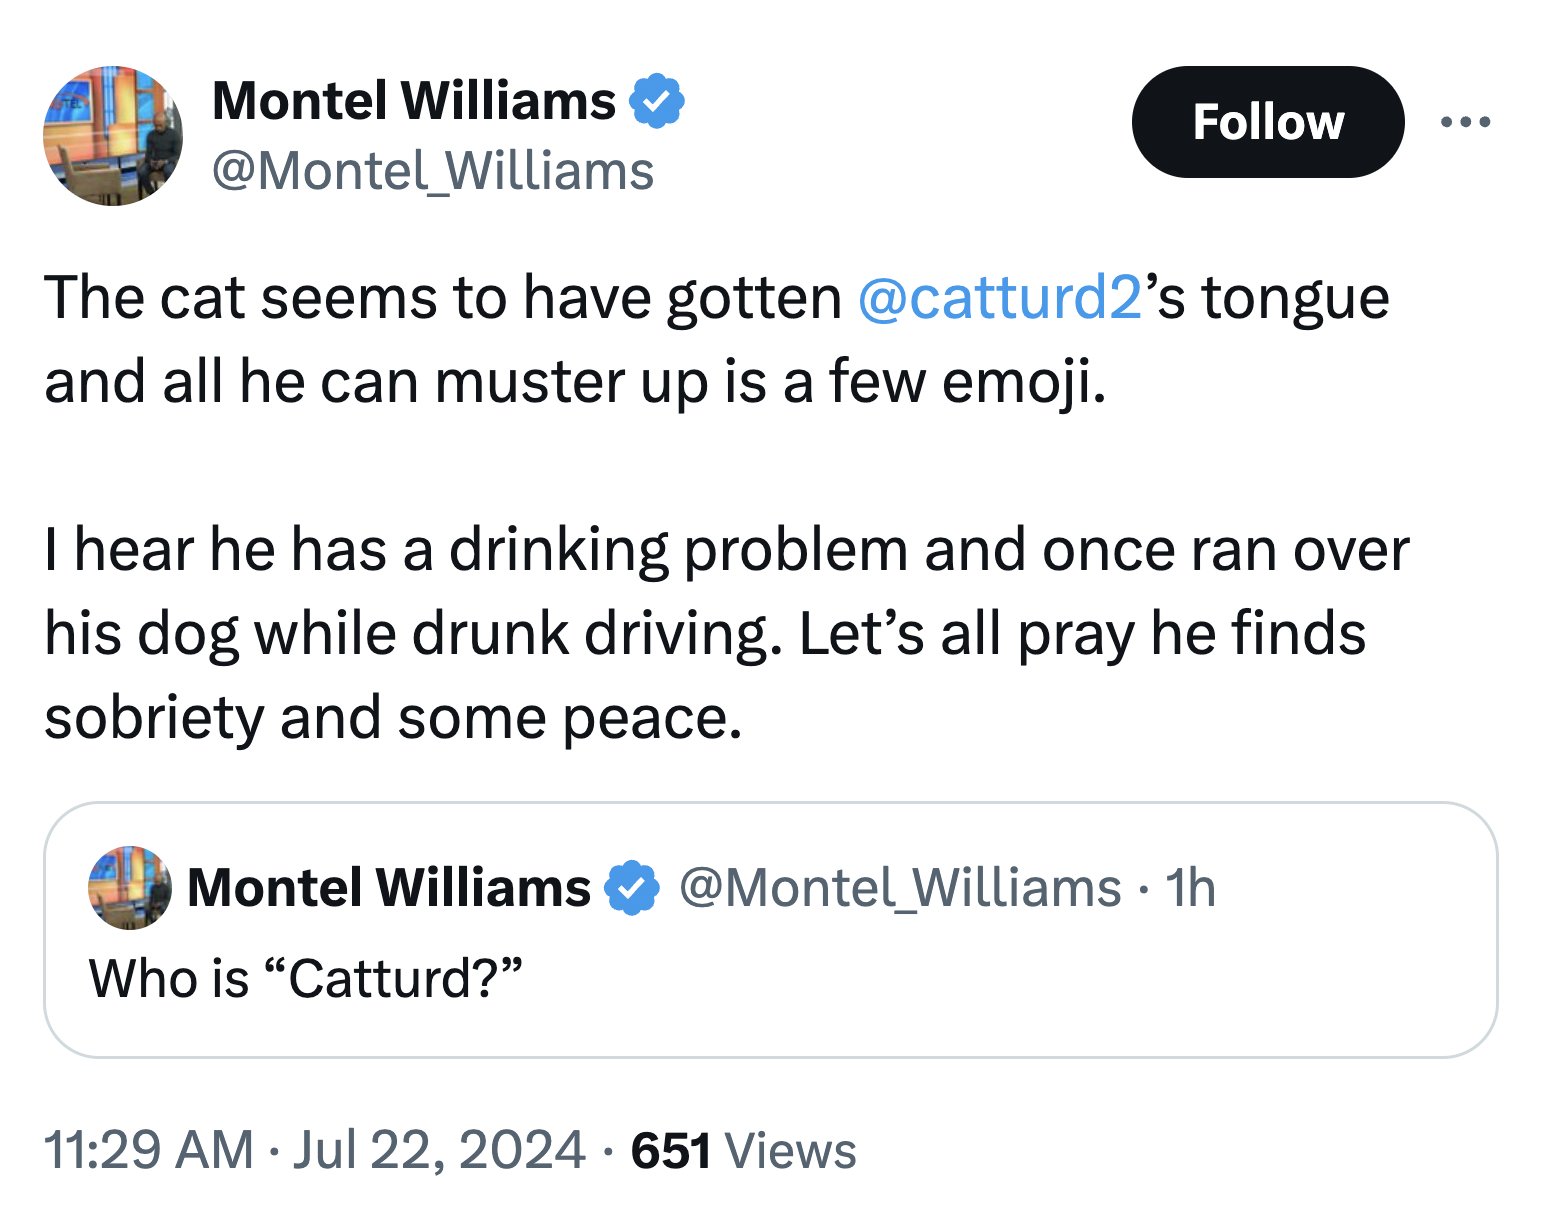Click the @Montel_Williams handle under the main name
Screen dimensions: 1542x1228
click(433, 171)
